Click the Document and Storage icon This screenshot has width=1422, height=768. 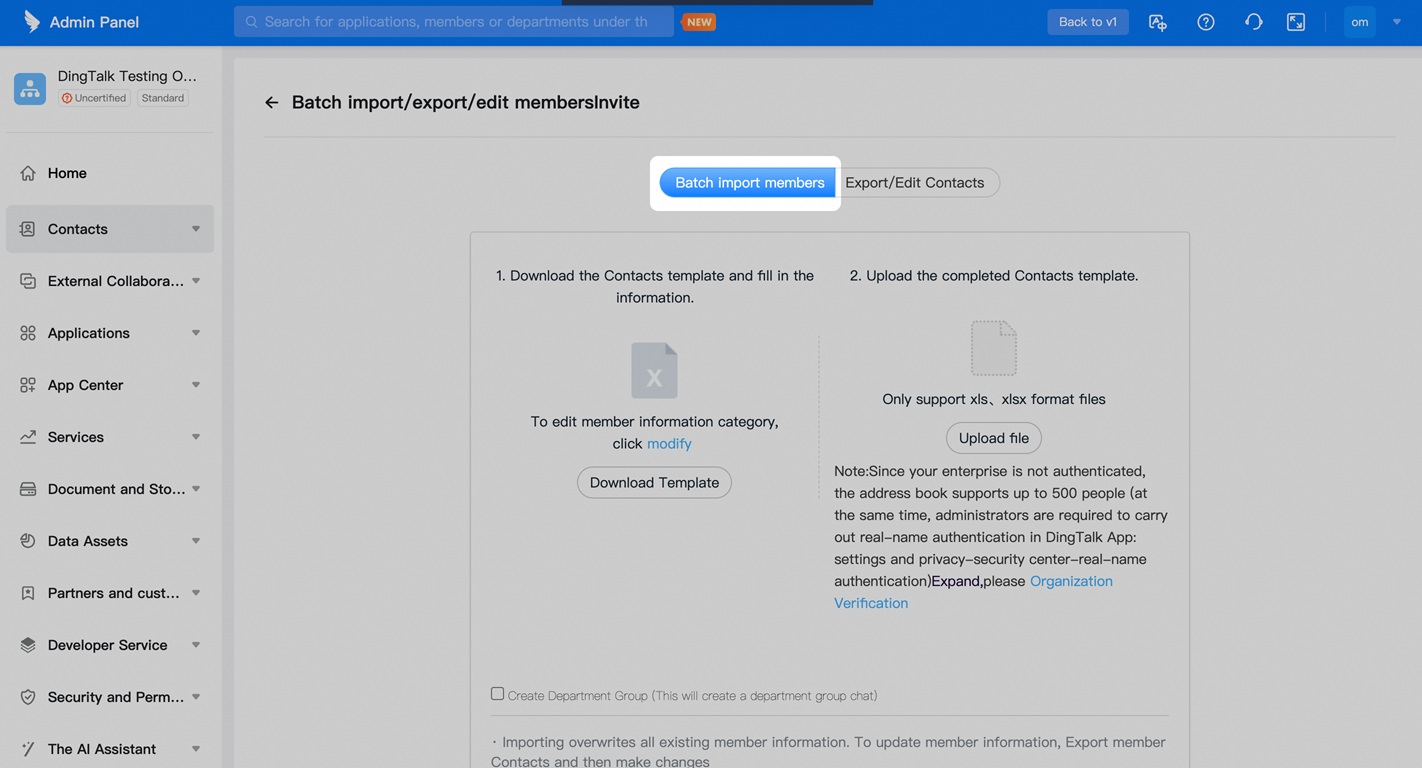[28, 489]
